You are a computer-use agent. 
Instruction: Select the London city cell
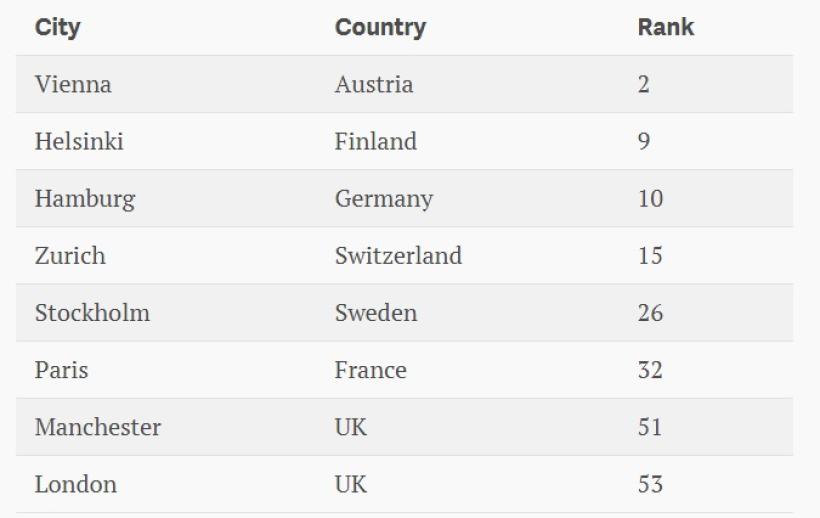coord(75,485)
